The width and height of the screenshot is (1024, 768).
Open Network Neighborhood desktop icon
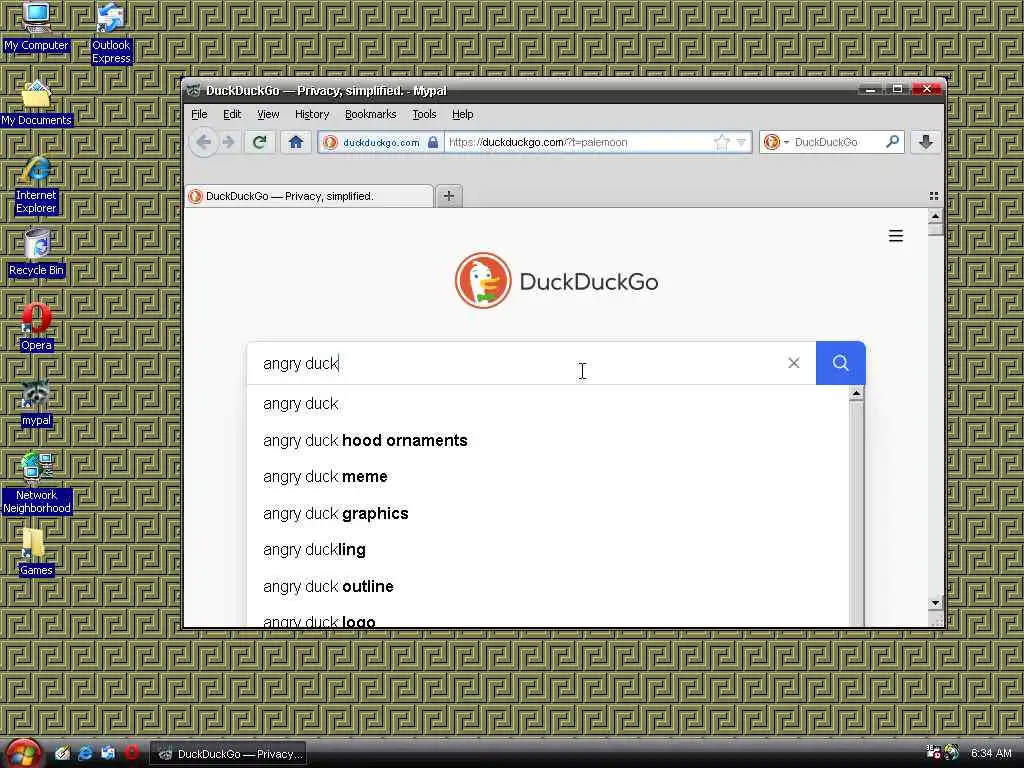point(36,484)
